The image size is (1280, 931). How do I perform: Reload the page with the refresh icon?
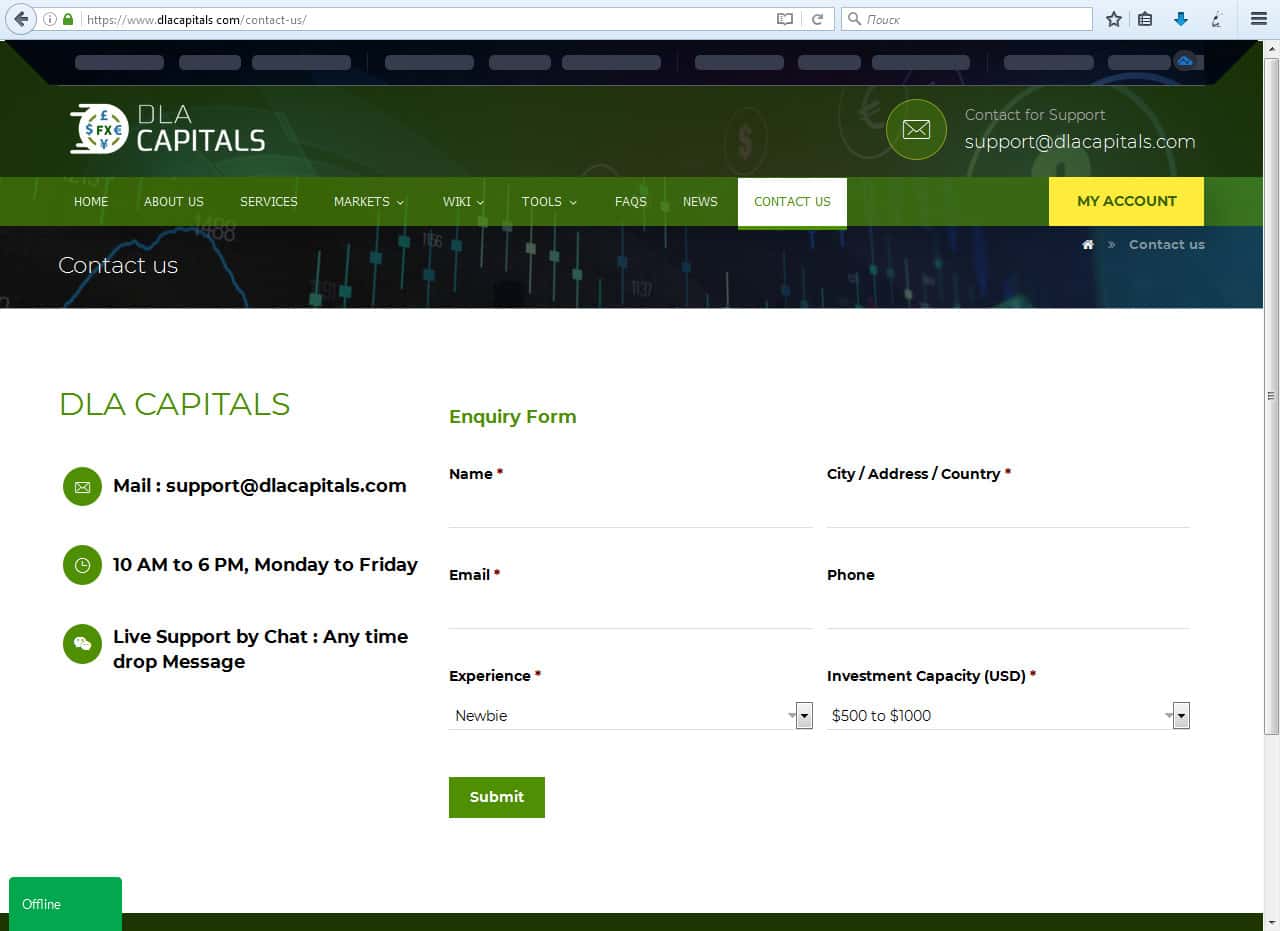click(x=817, y=19)
